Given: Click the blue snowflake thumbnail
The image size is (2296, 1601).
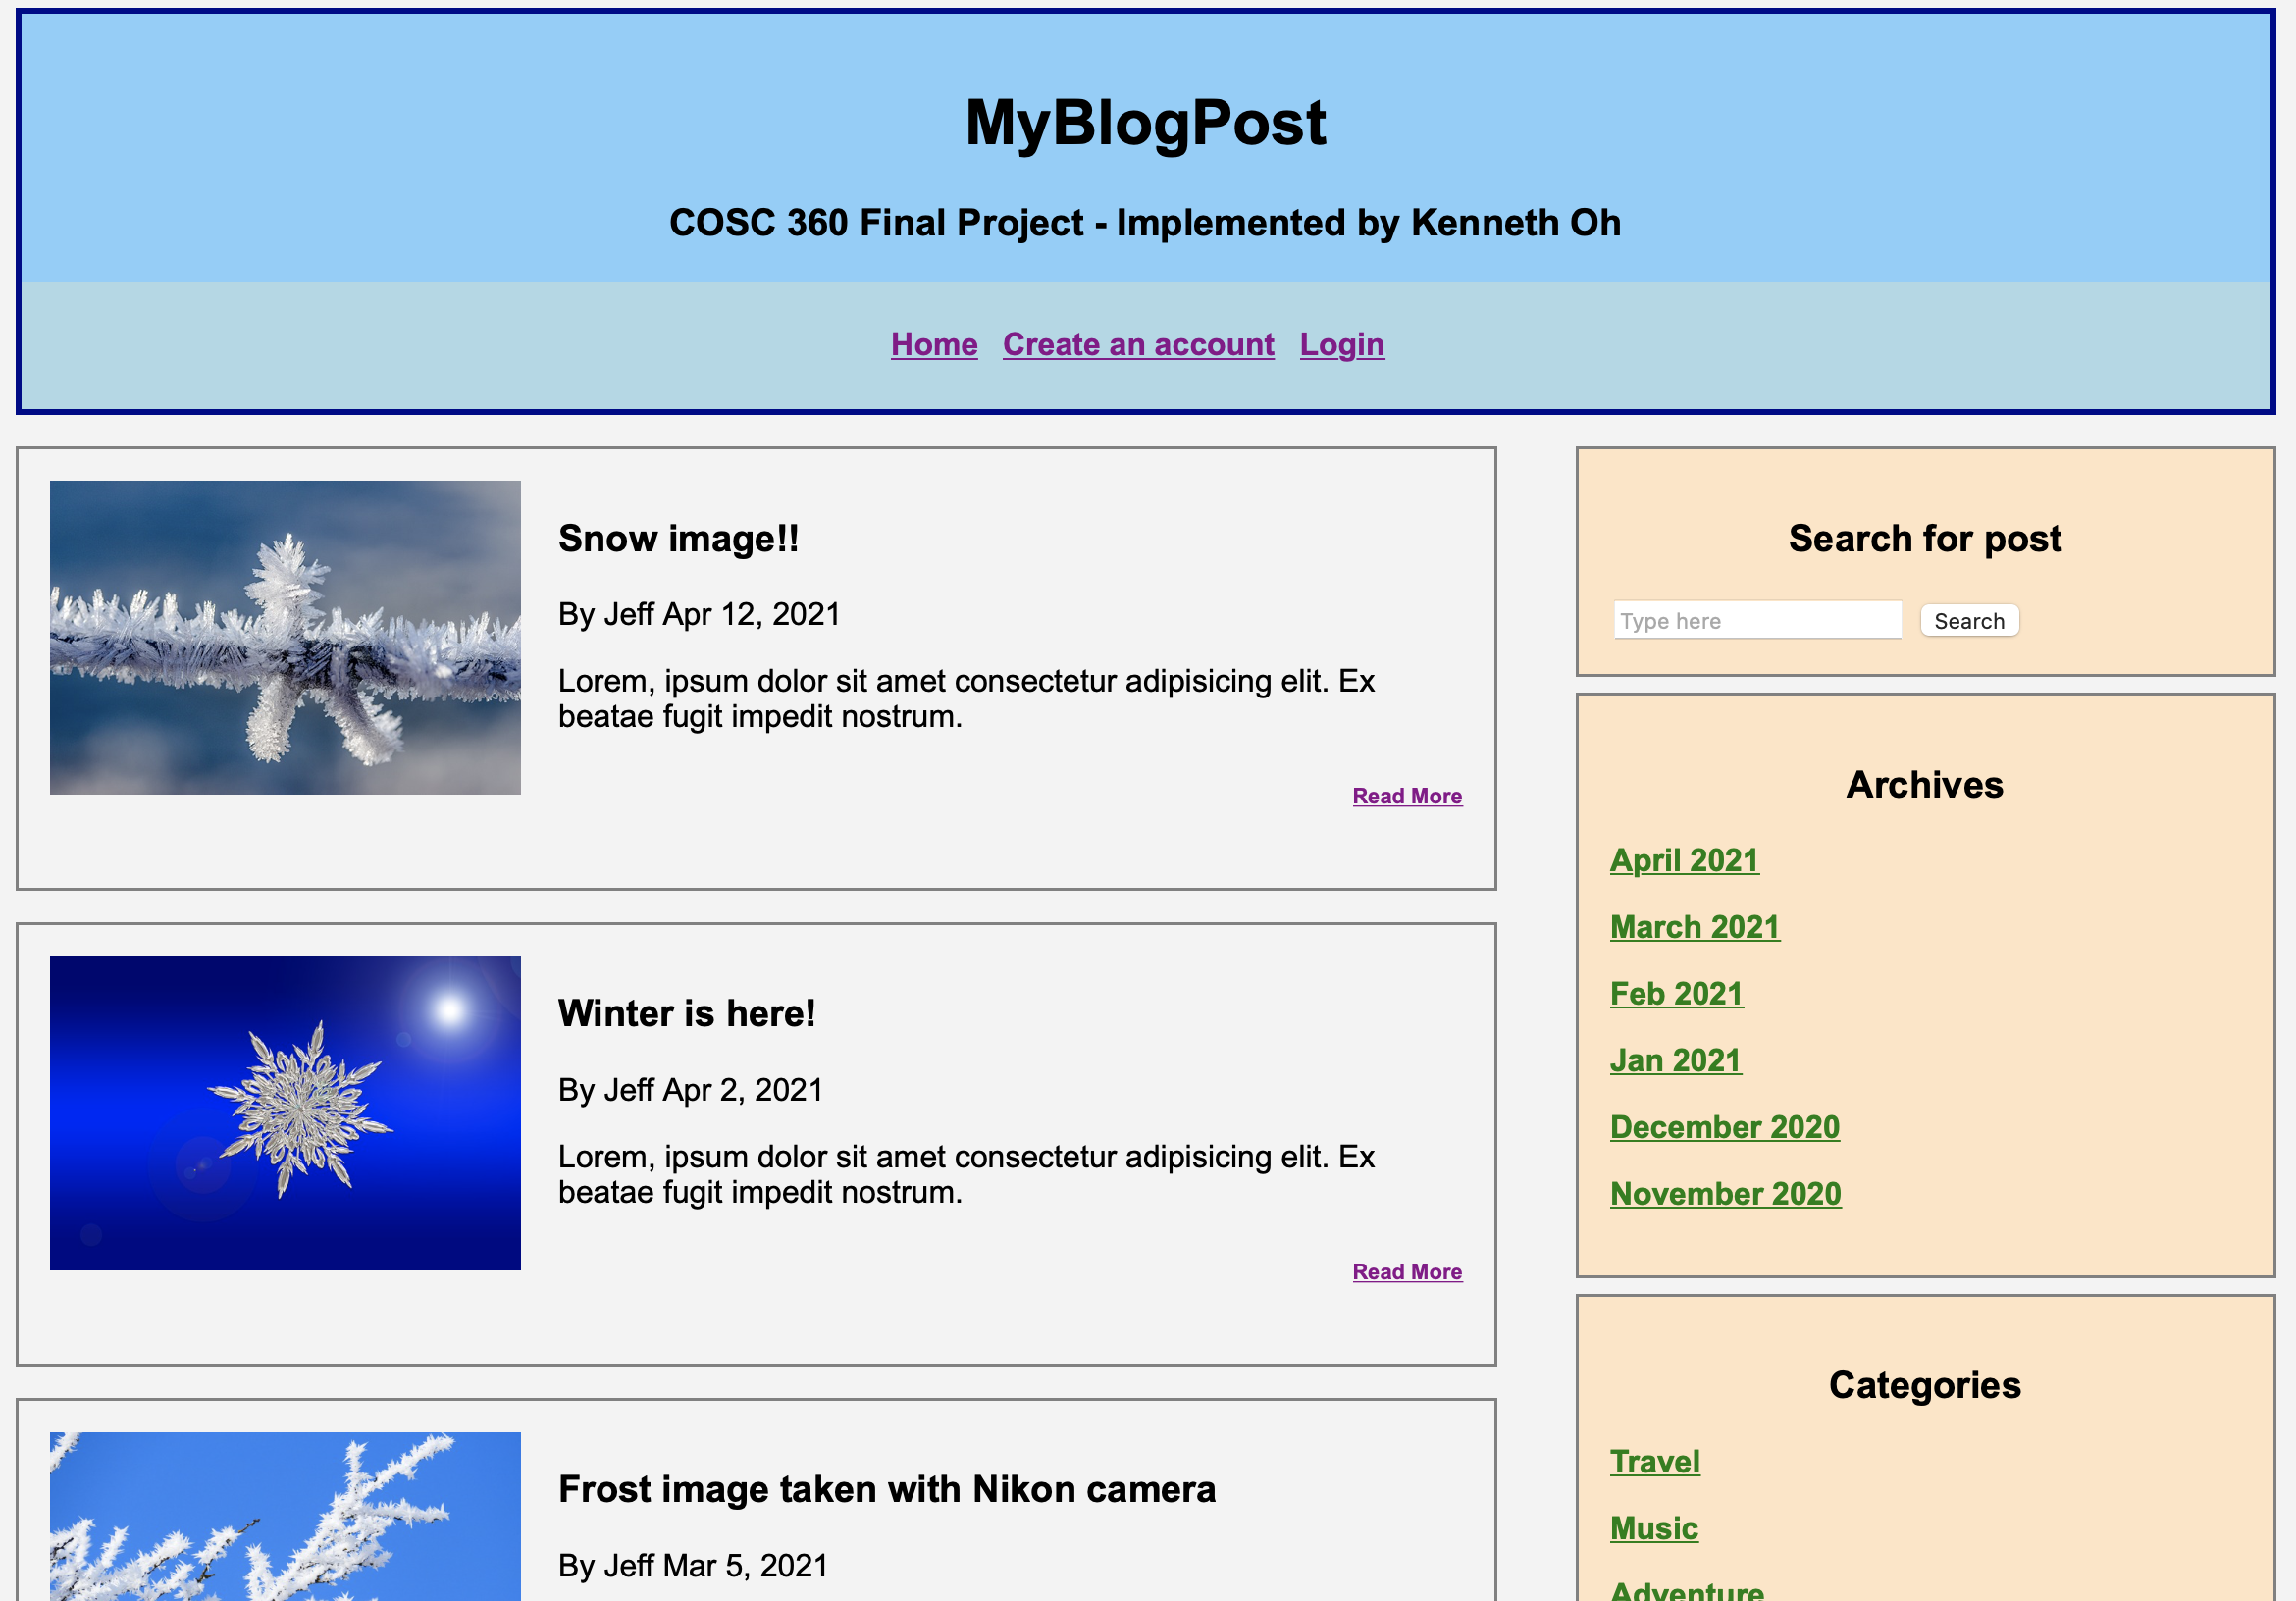Looking at the screenshot, I should click(285, 1113).
